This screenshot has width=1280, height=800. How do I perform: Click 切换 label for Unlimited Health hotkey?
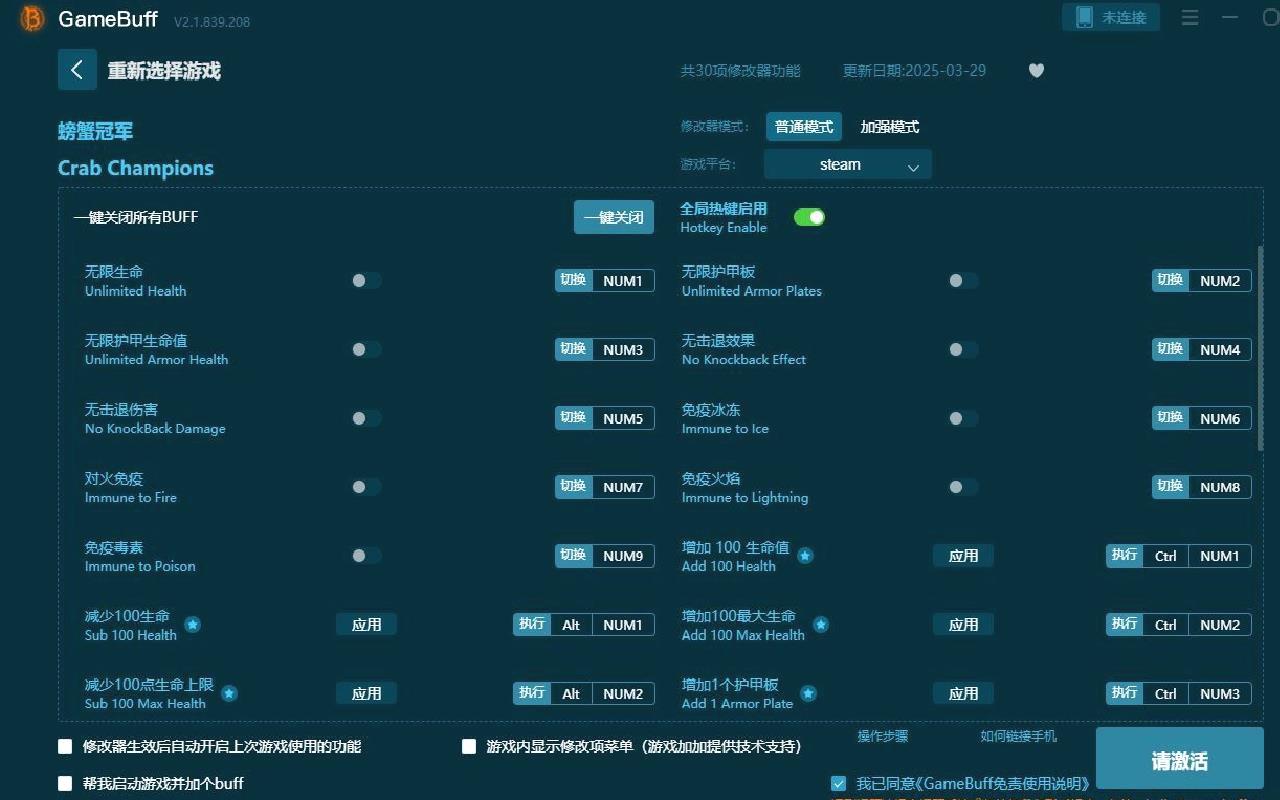click(x=574, y=280)
